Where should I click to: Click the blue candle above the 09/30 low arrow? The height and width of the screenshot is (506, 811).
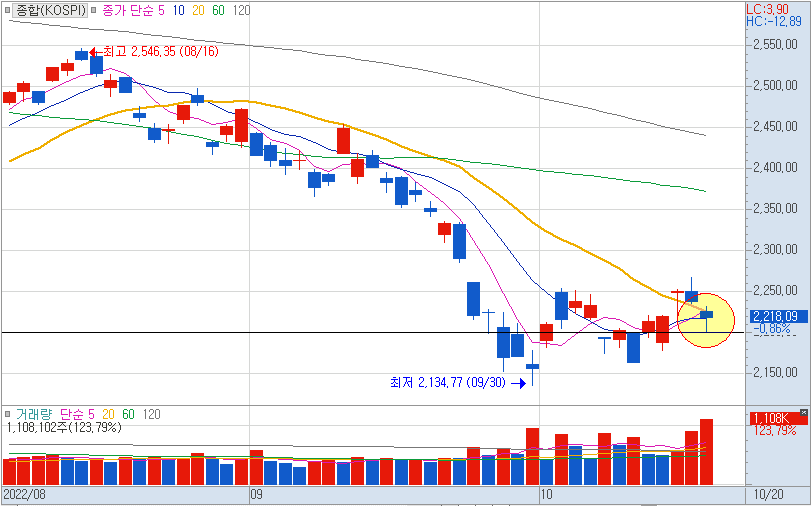[533, 367]
